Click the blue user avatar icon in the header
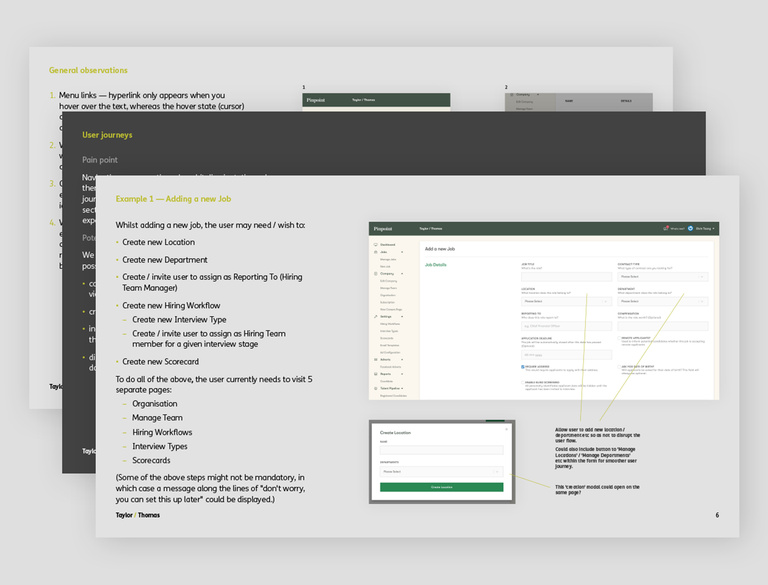The height and width of the screenshot is (585, 768). click(x=690, y=228)
